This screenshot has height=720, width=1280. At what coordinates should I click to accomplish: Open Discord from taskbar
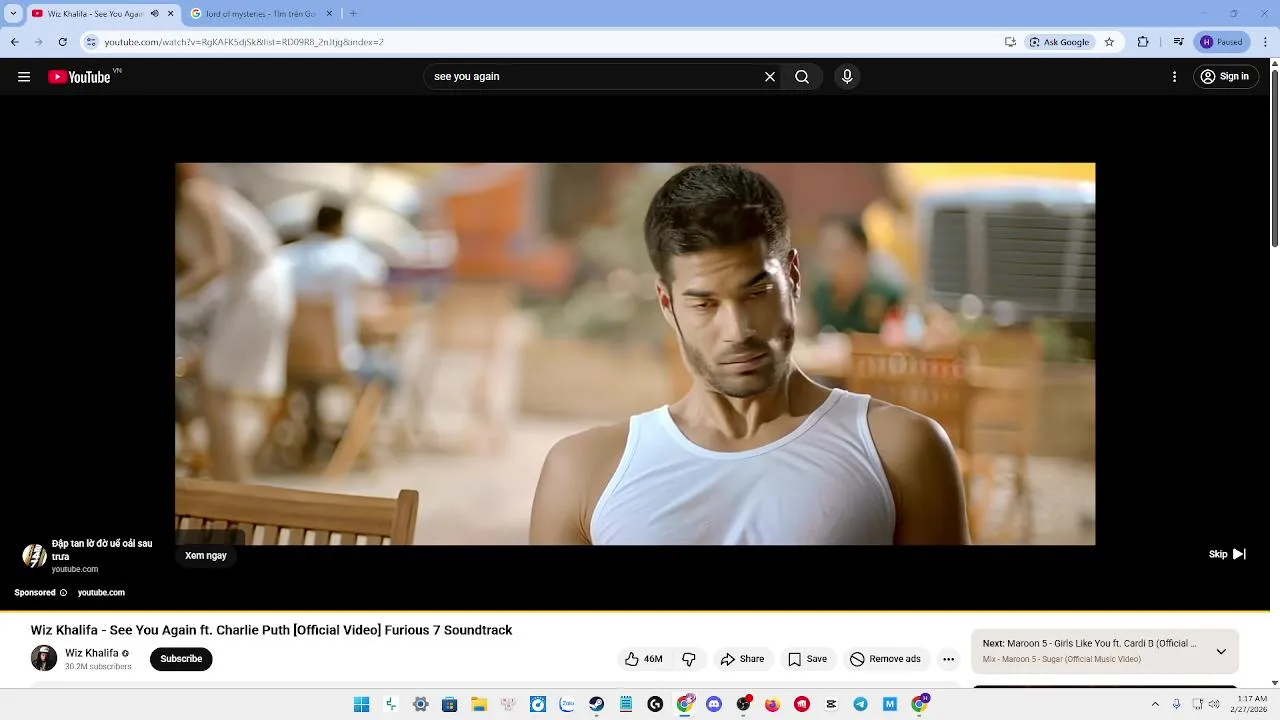point(714,704)
